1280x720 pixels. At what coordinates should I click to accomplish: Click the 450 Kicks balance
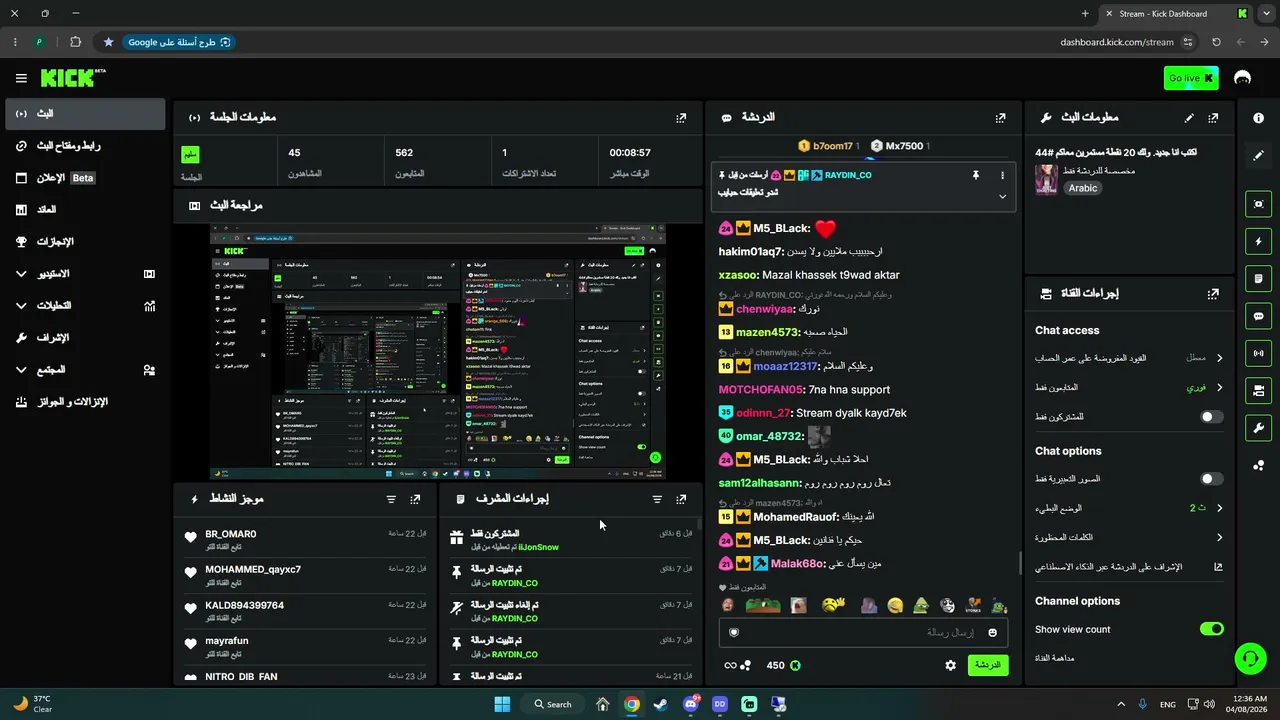(x=783, y=665)
